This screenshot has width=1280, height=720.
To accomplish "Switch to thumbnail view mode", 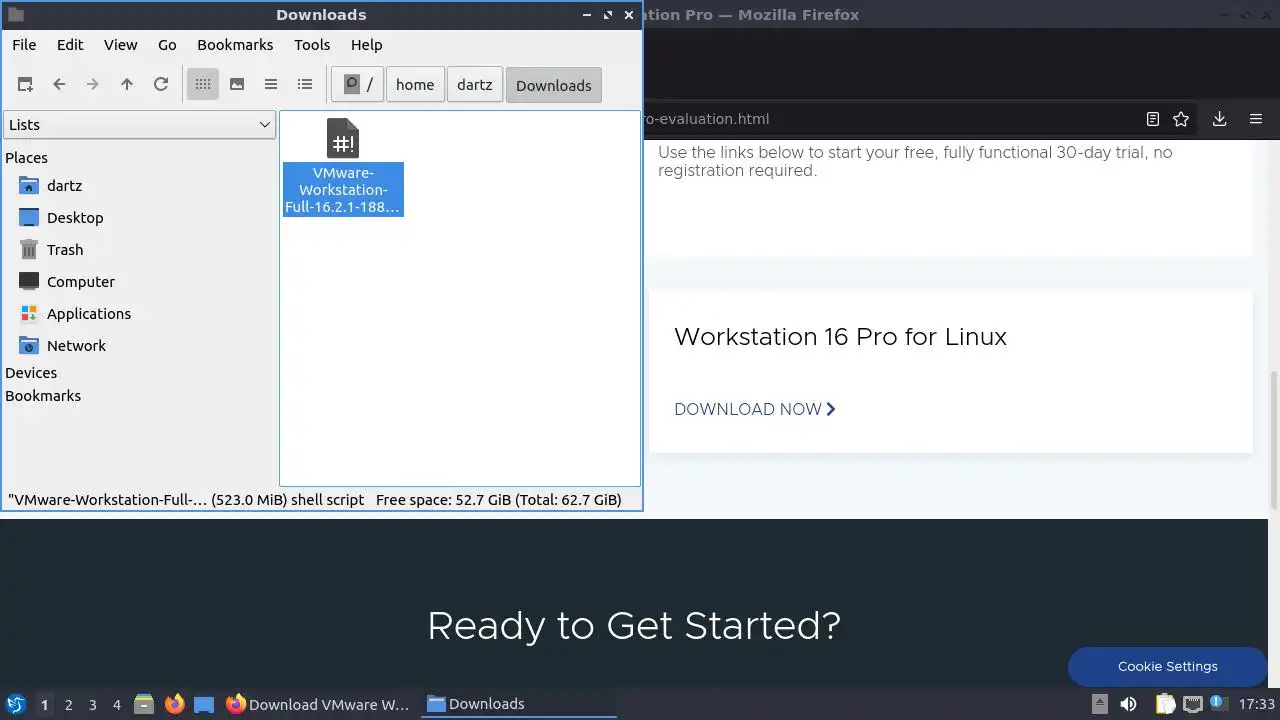I will pos(237,85).
